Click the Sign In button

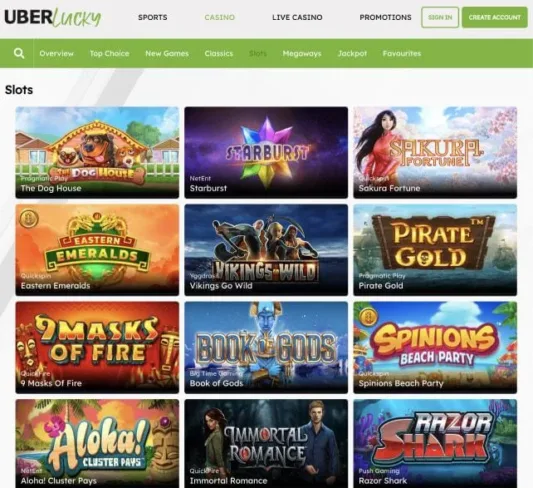440,17
